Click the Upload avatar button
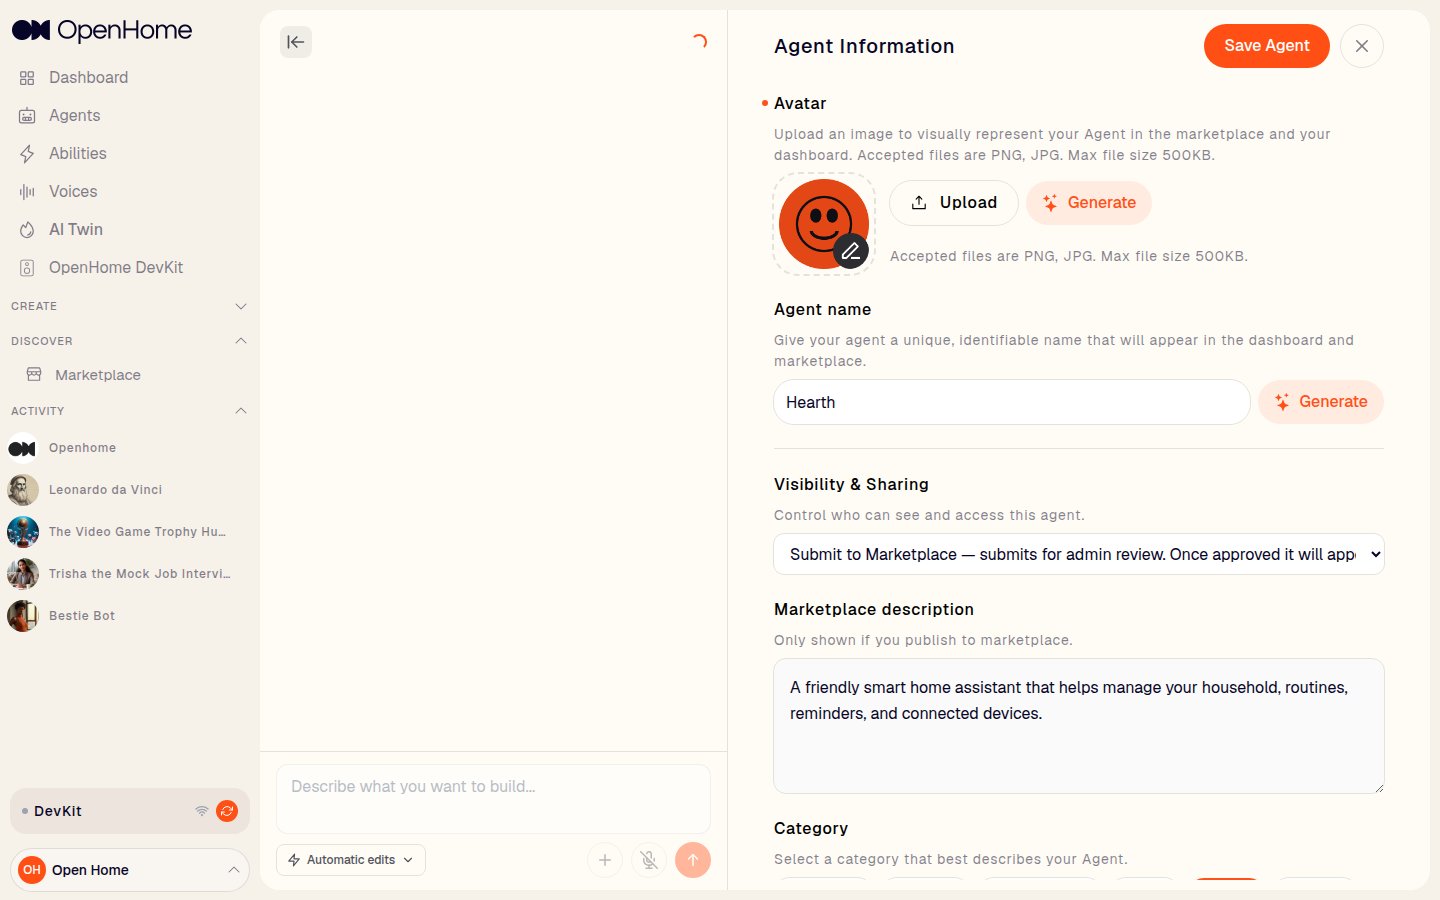This screenshot has height=900, width=1440. pyautogui.click(x=954, y=203)
